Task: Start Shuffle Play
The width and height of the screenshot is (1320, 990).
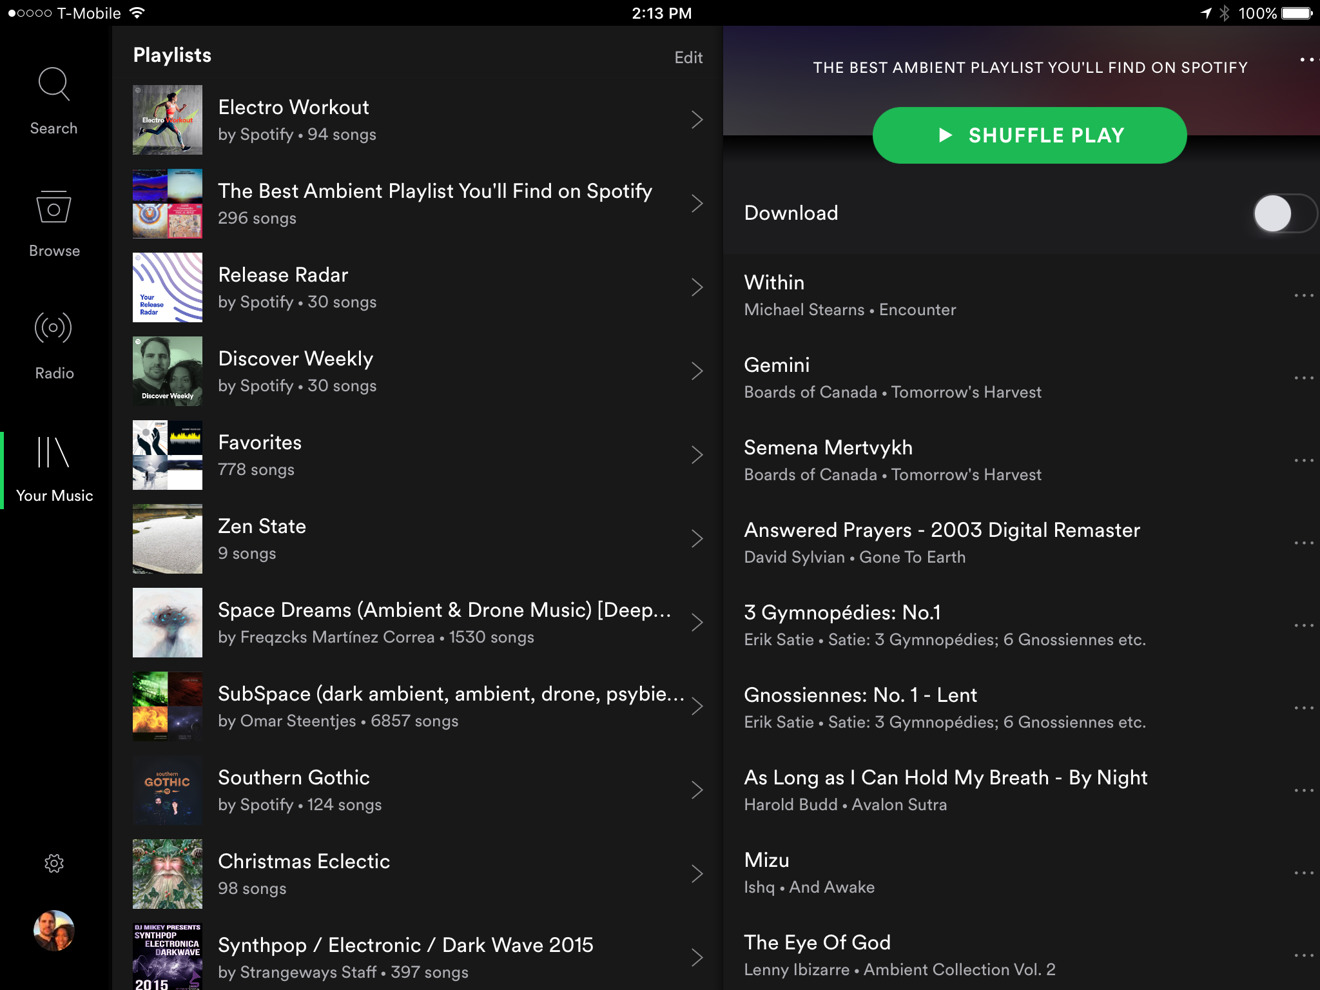Action: (x=1030, y=135)
